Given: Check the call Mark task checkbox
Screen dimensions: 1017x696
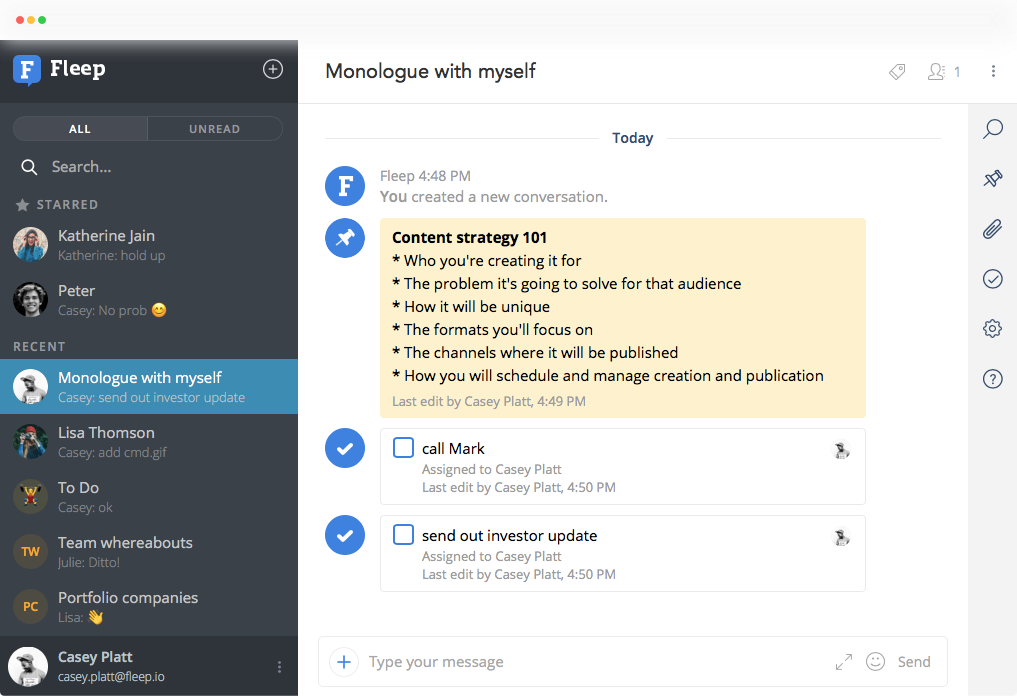Looking at the screenshot, I should [403, 448].
